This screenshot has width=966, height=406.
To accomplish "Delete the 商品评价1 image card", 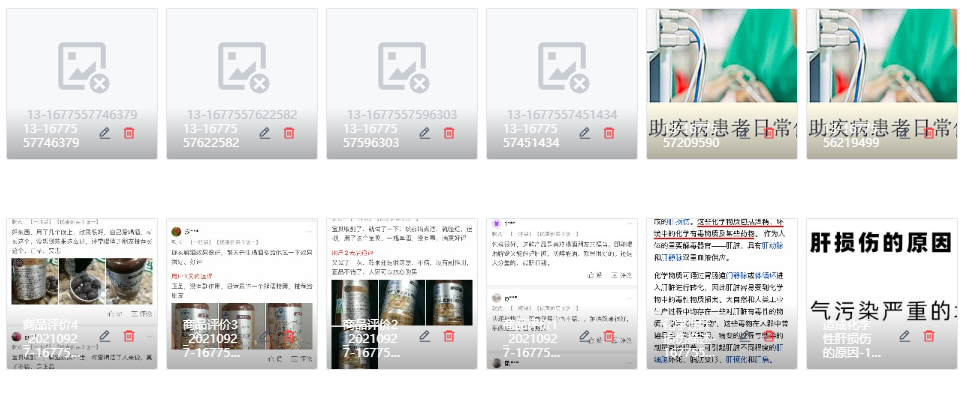I will (609, 336).
